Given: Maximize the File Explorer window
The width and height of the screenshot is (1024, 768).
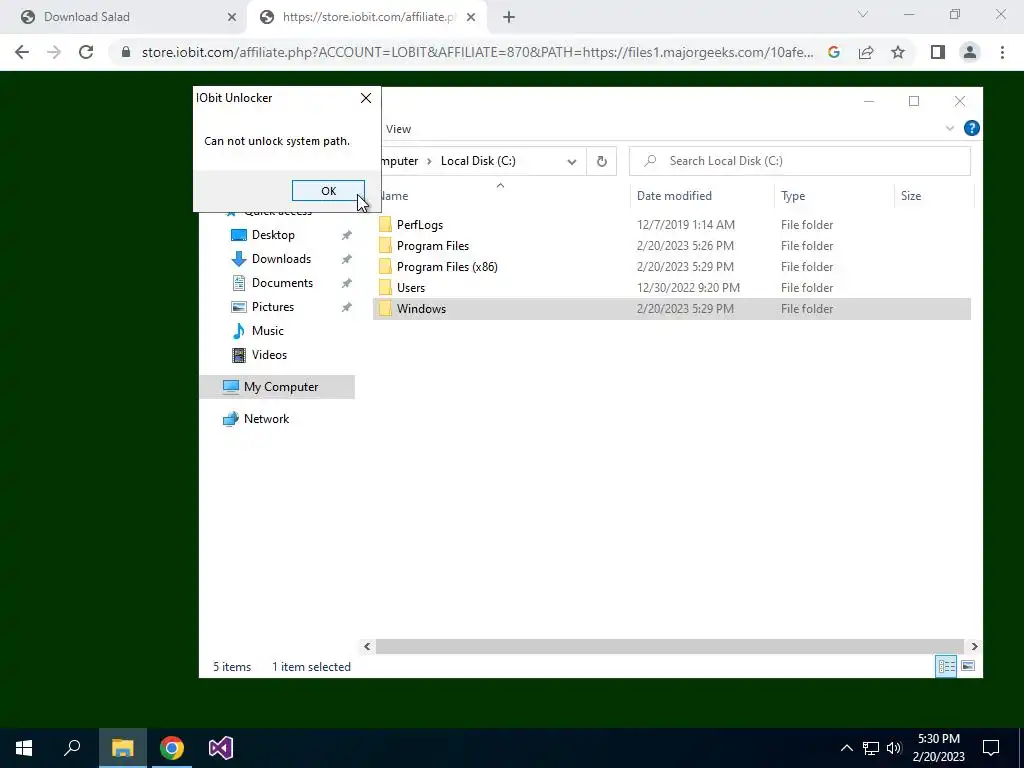Looking at the screenshot, I should [x=914, y=101].
